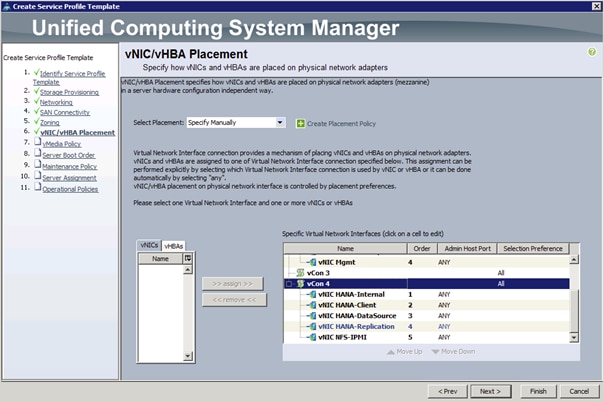Image resolution: width=604 pixels, height=402 pixels.
Task: Go to the vMedia Policy step
Action: (x=62, y=144)
